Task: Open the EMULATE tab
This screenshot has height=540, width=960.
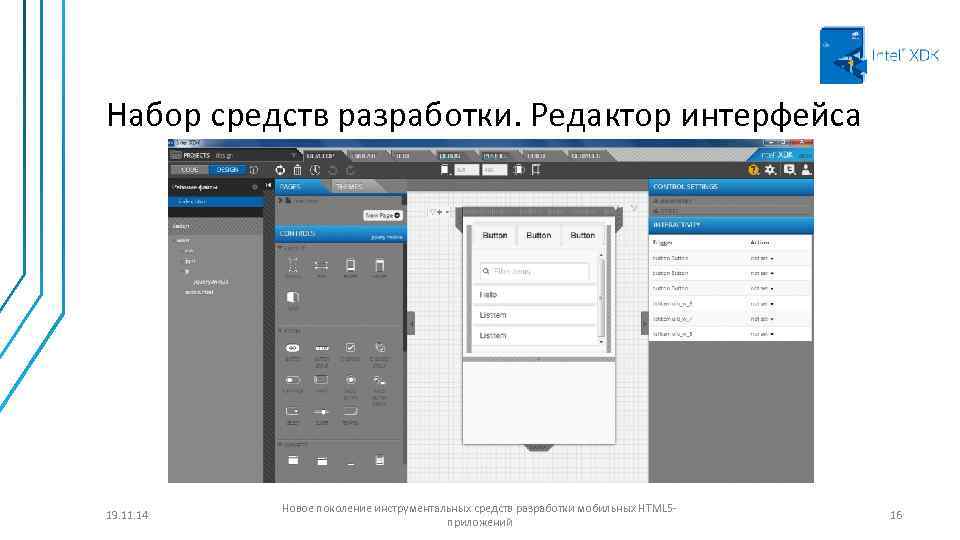Action: coord(364,156)
